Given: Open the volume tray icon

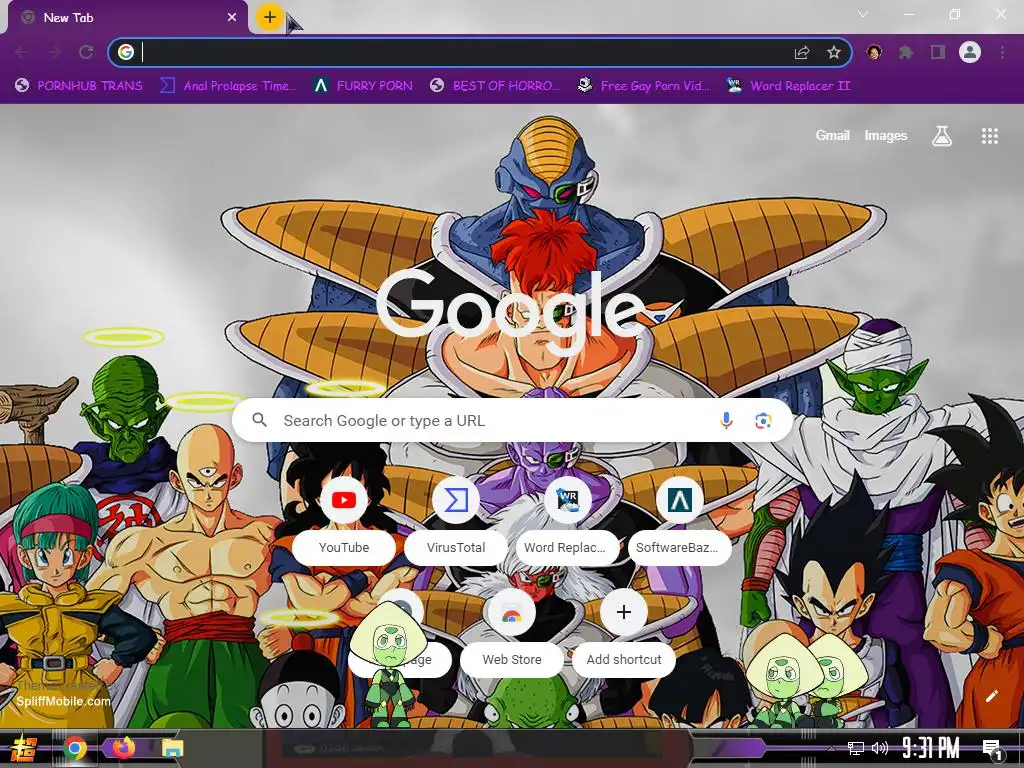Looking at the screenshot, I should coord(880,748).
